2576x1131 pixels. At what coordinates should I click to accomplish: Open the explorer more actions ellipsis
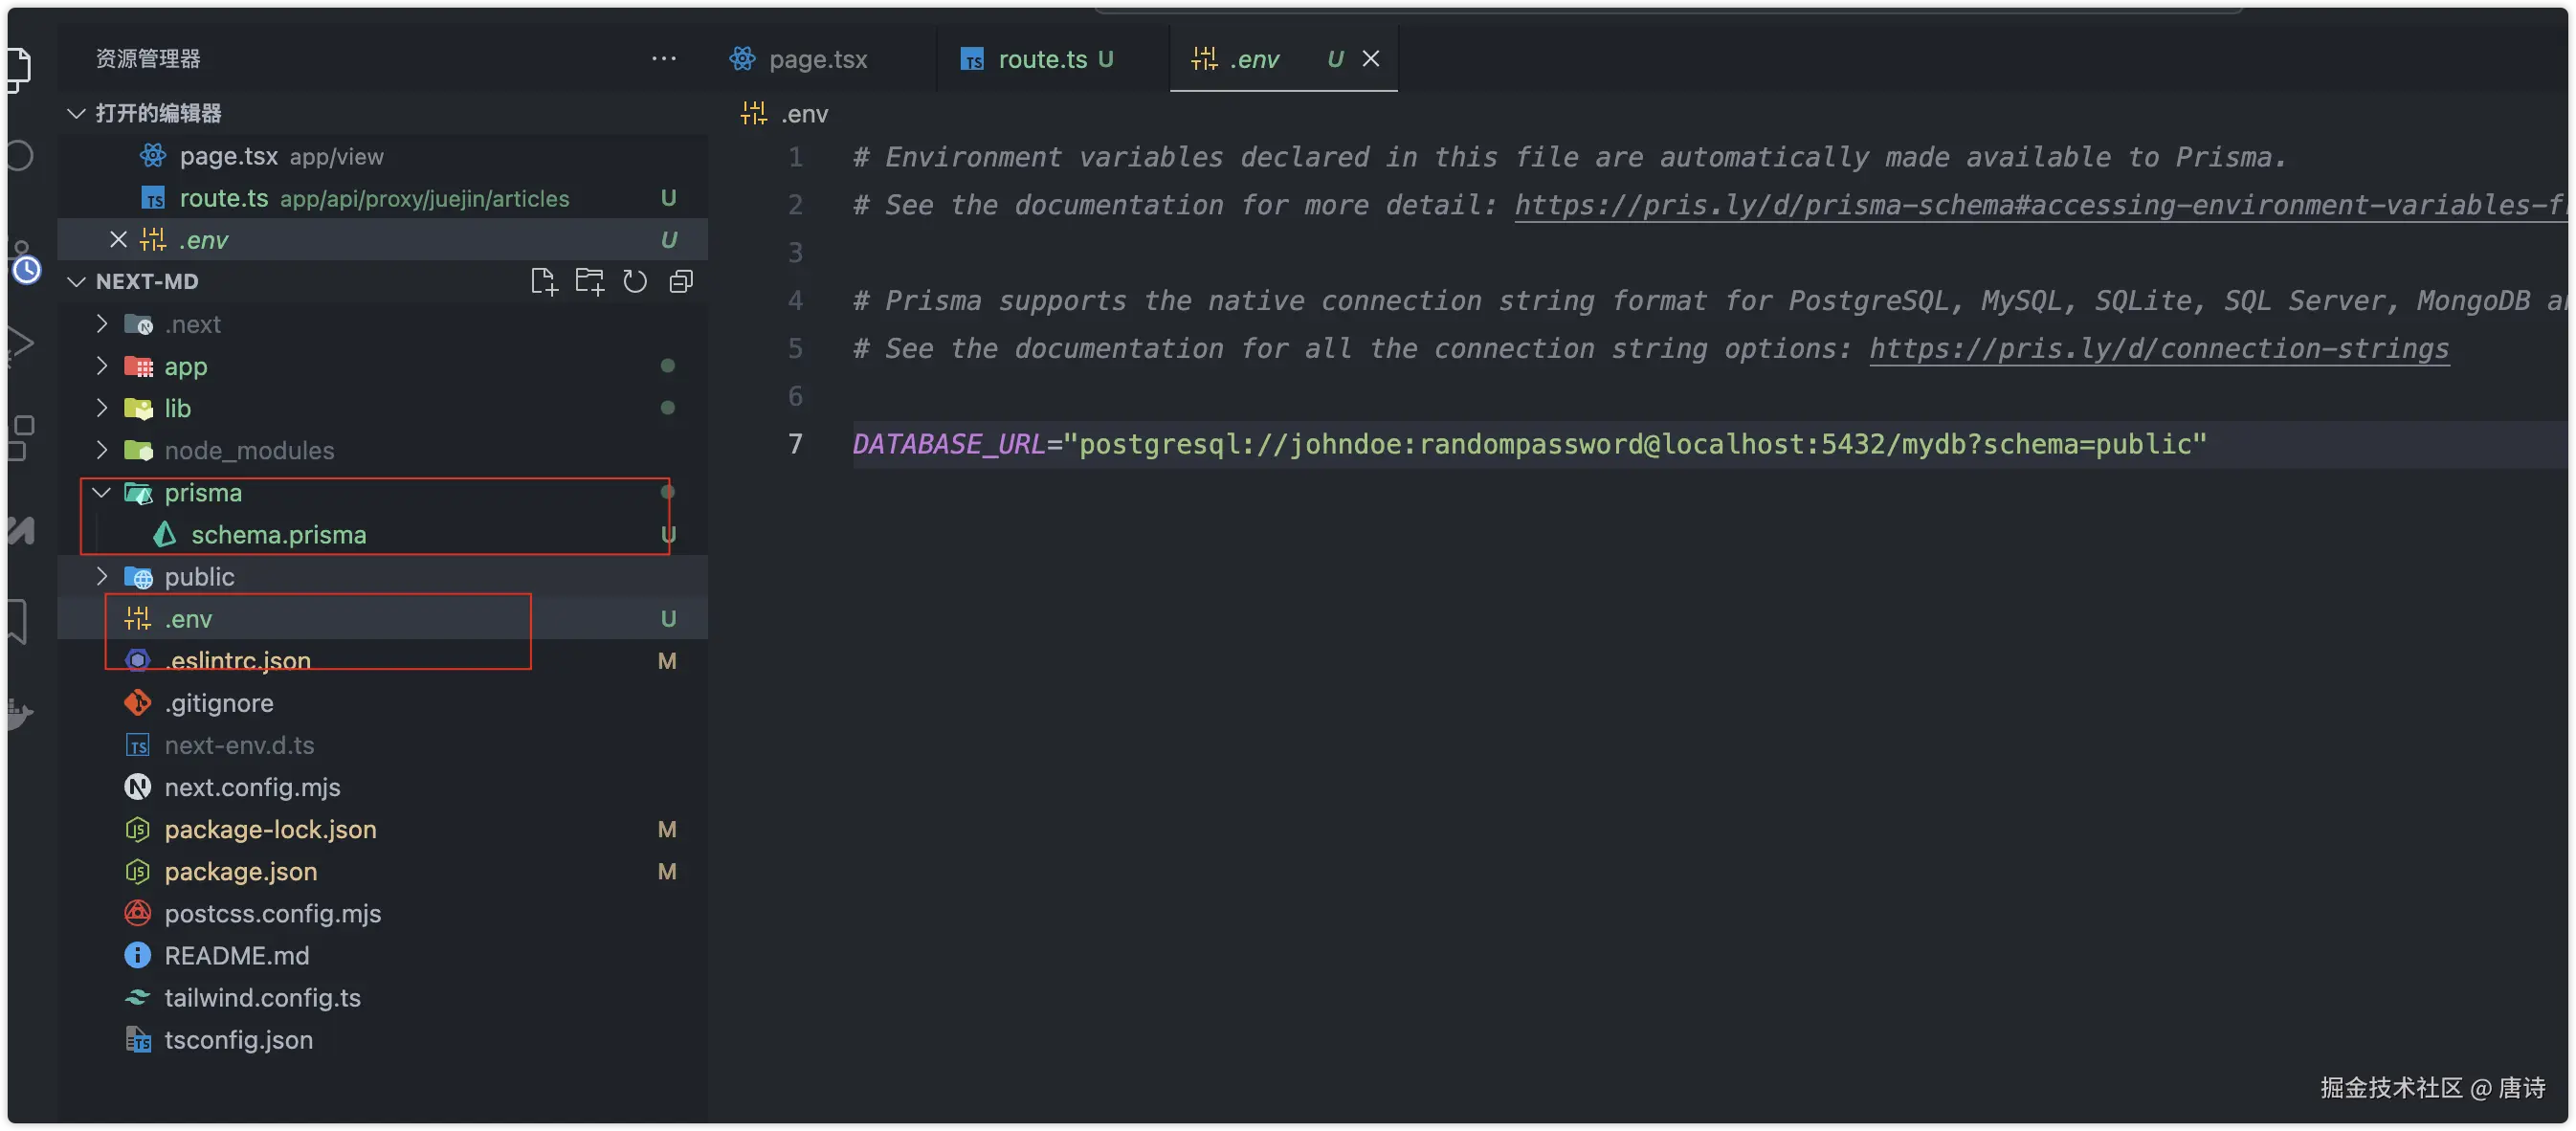click(664, 58)
